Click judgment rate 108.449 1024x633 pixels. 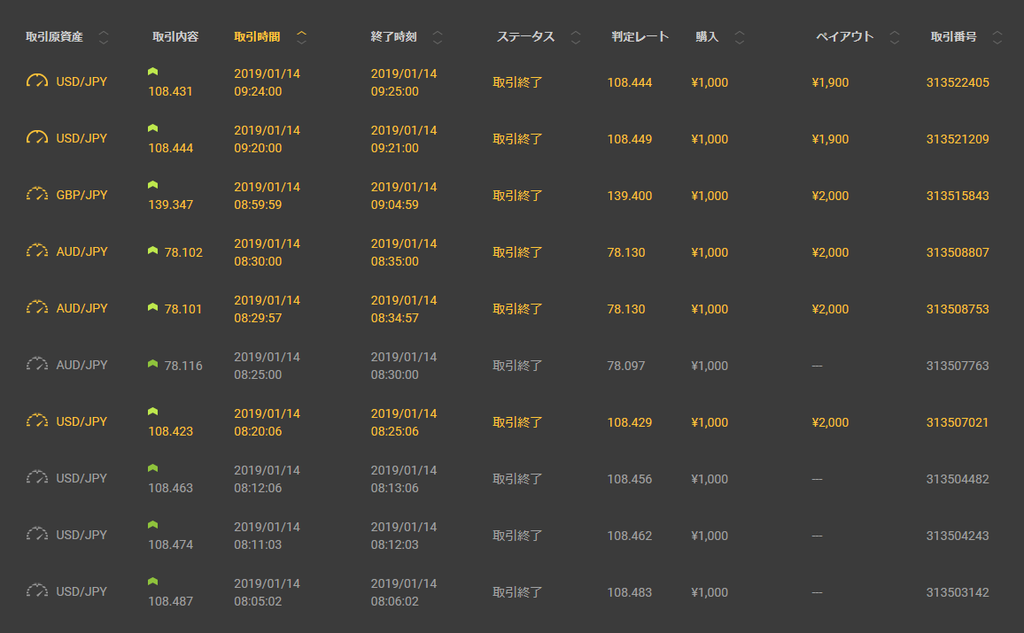pos(630,139)
